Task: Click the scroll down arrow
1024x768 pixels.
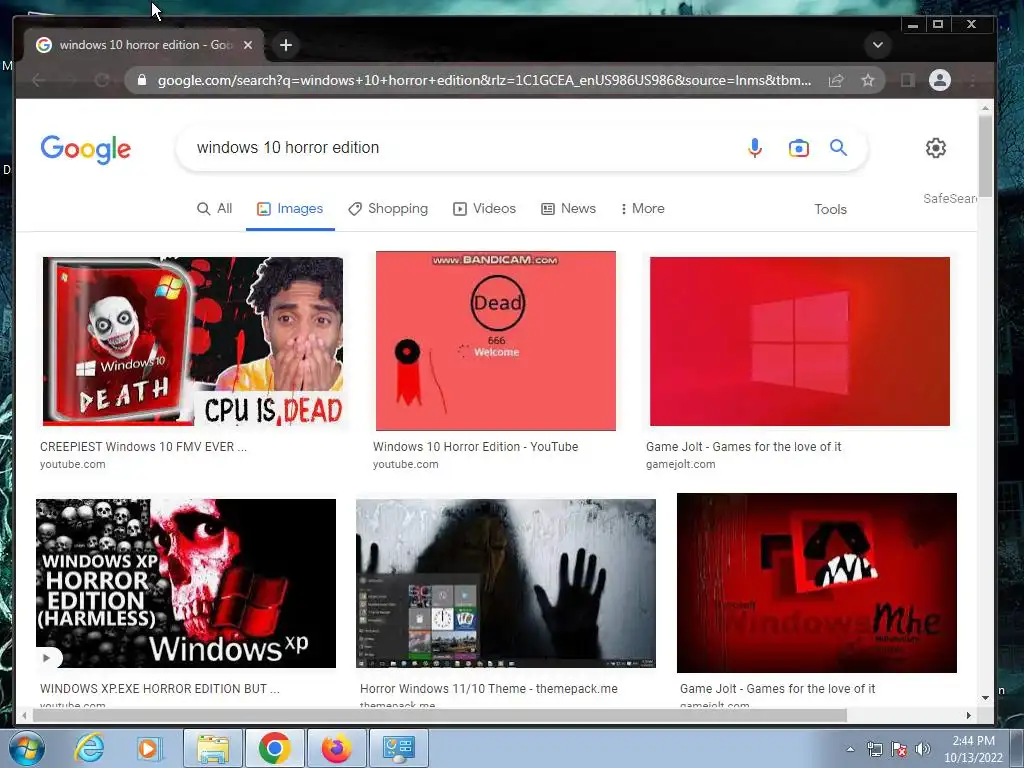Action: pyautogui.click(x=985, y=697)
